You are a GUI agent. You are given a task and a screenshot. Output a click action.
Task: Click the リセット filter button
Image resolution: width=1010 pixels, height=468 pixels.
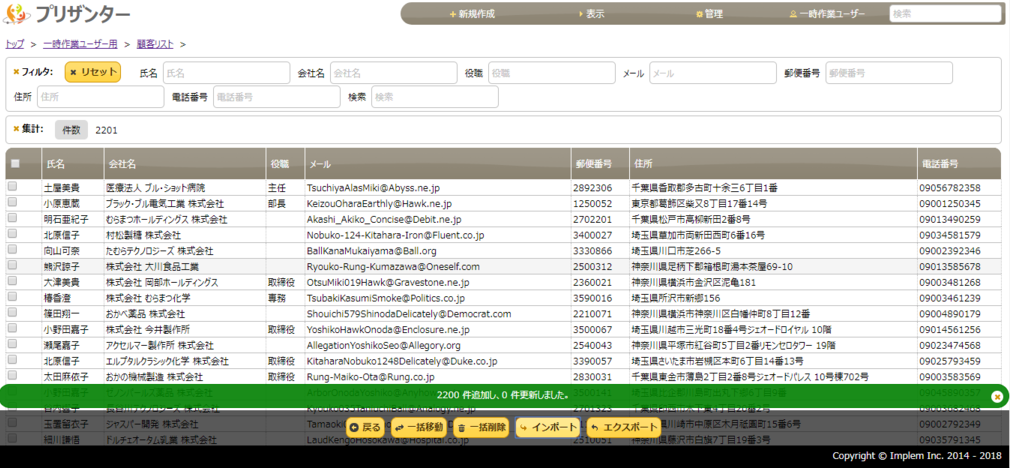pos(93,73)
